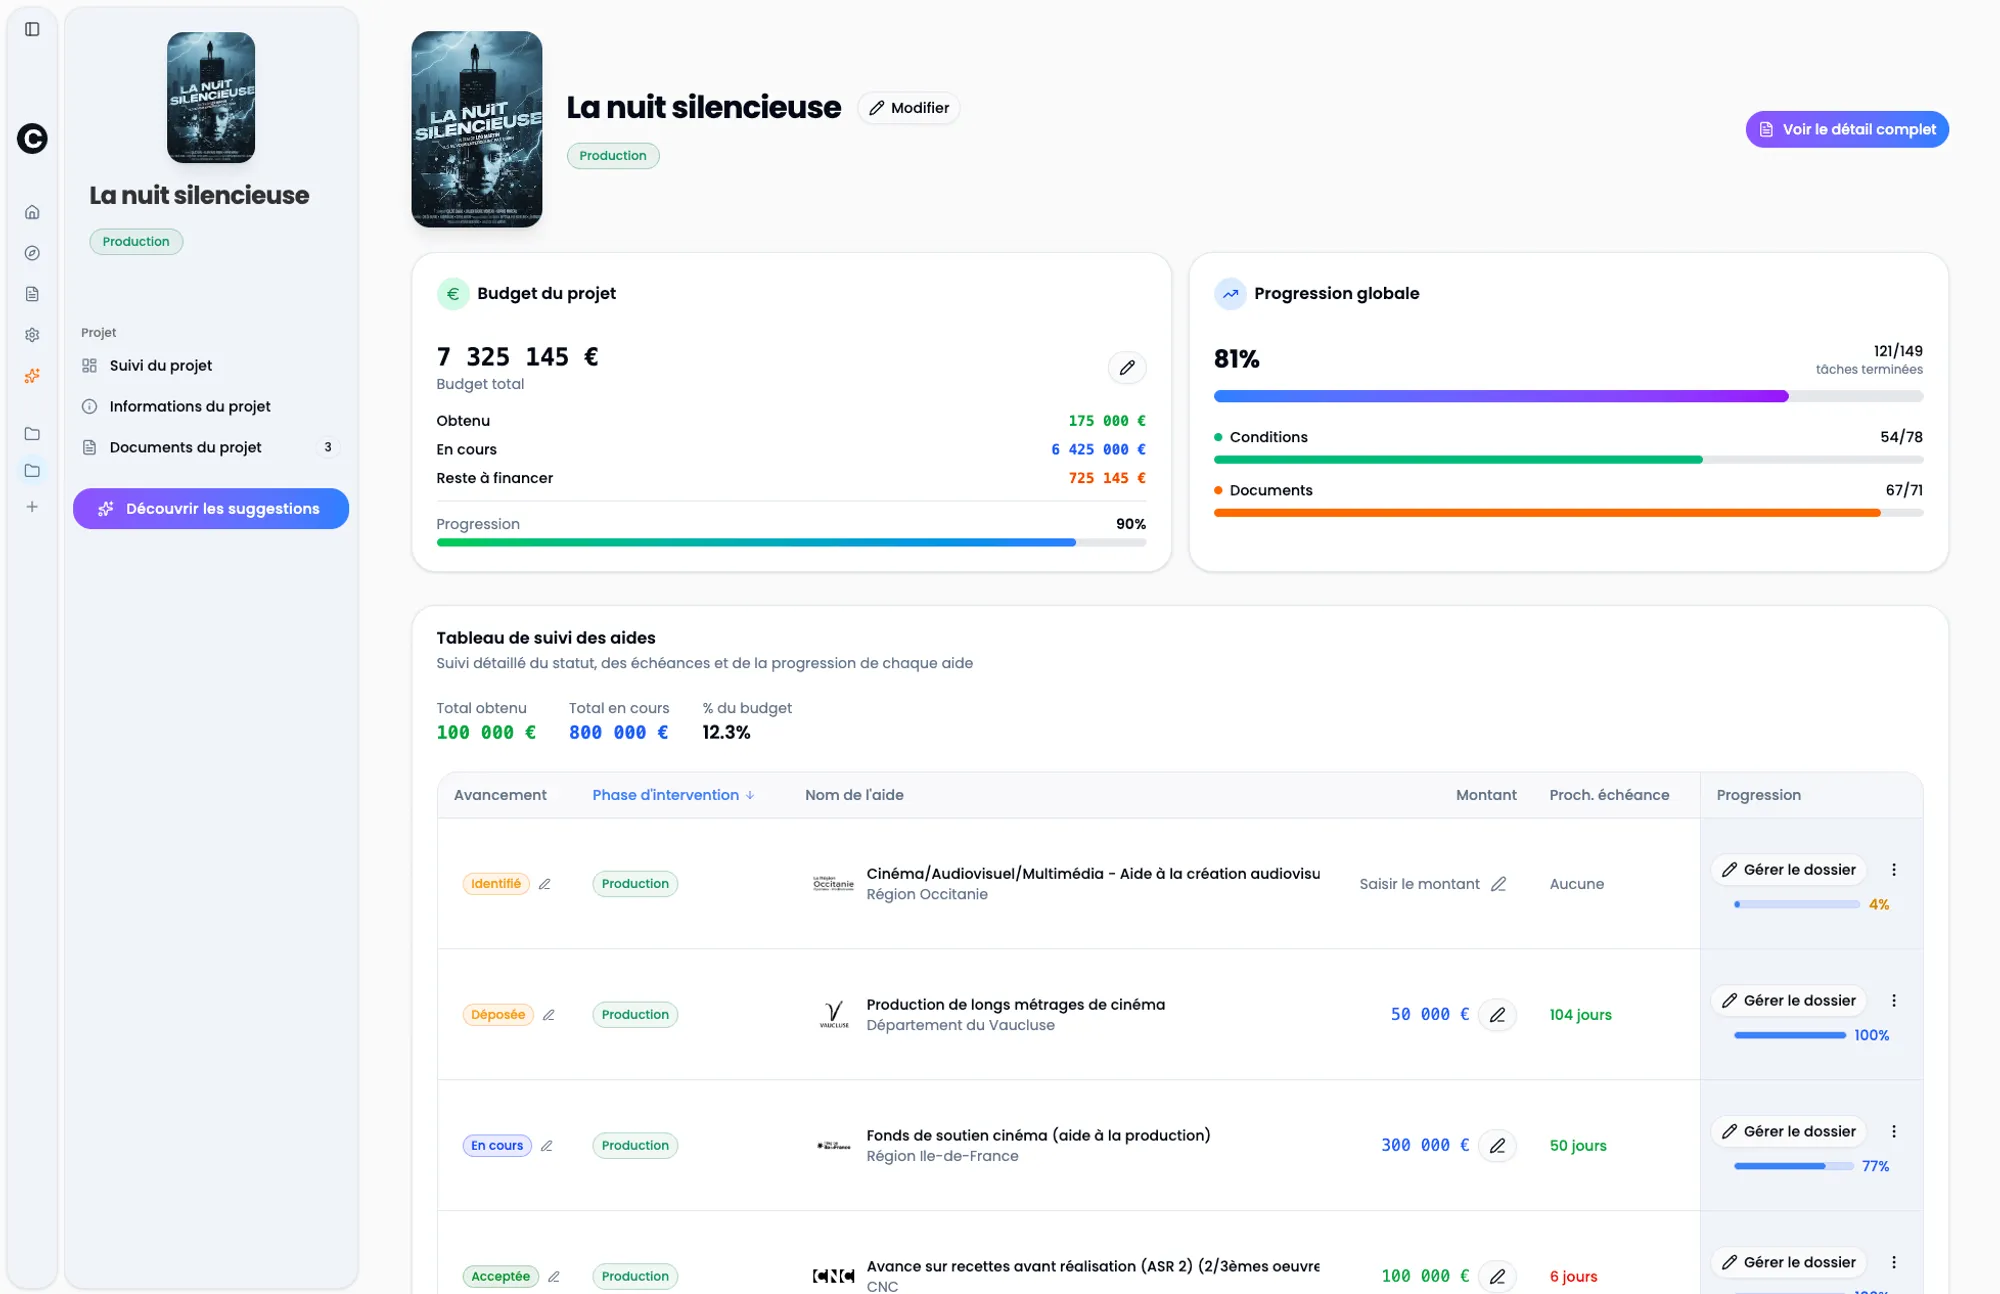The image size is (2000, 1294).
Task: Click Gérer le dossier for Fonds de soutien cinéma
Action: [x=1788, y=1131]
